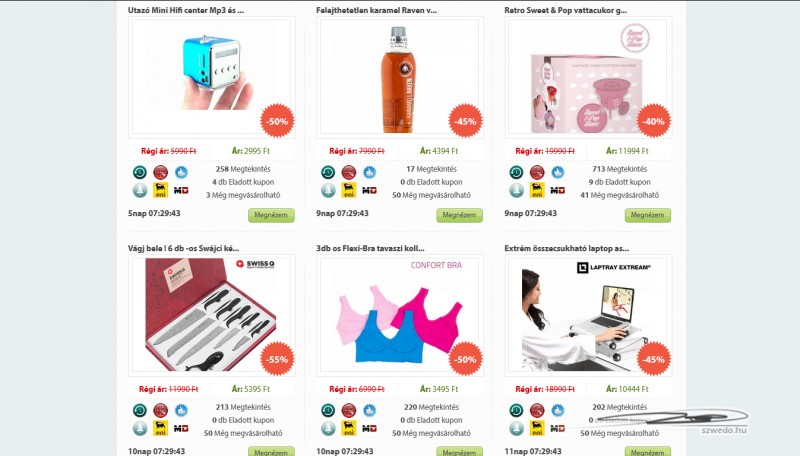
Task: Click the green clock icon under Mini Hifi product
Action: click(x=140, y=172)
